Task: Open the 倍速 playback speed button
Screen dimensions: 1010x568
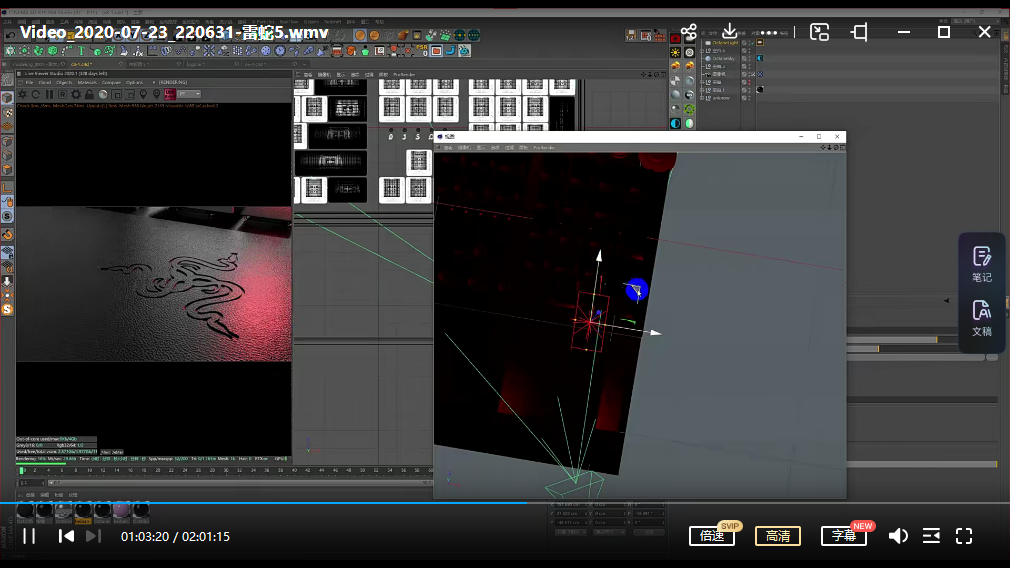Action: coord(712,536)
